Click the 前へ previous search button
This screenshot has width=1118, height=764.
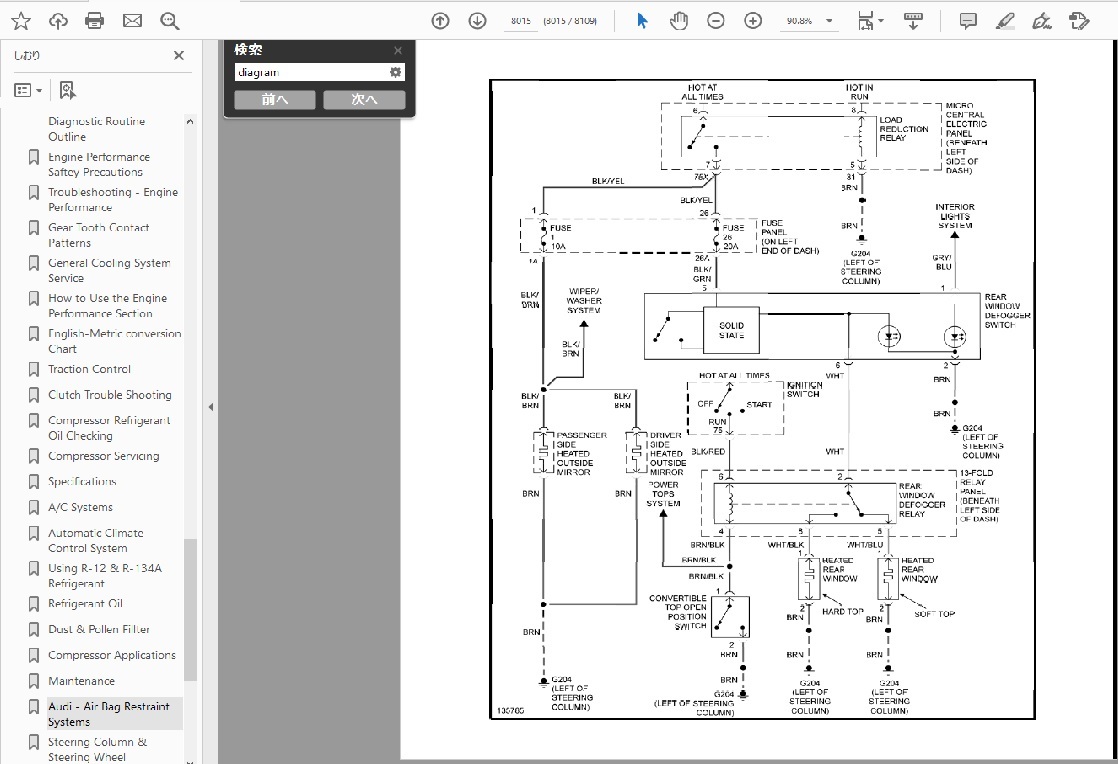point(275,100)
